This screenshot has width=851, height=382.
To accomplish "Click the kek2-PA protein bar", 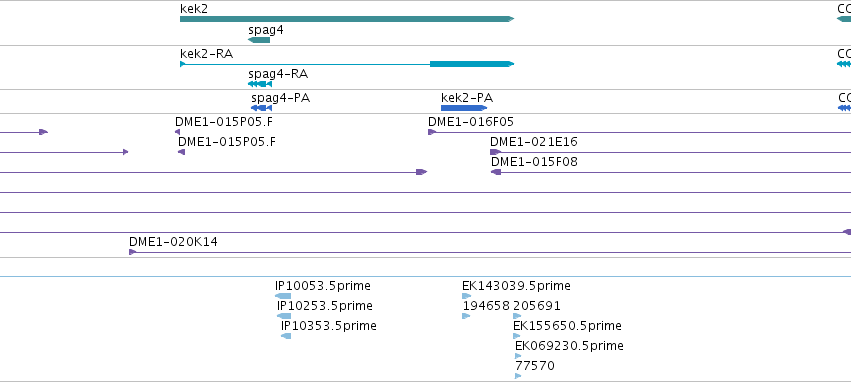I will [464, 108].
